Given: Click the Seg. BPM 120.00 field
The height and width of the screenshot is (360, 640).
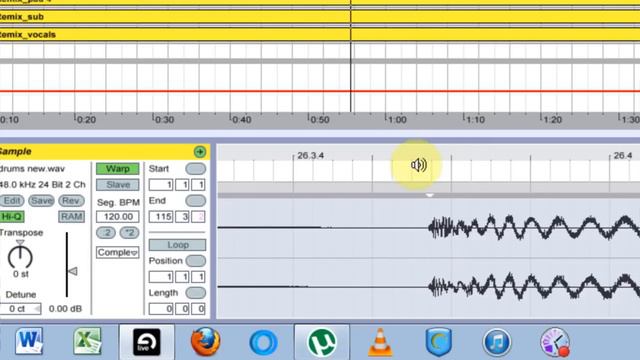Looking at the screenshot, I should (x=118, y=217).
